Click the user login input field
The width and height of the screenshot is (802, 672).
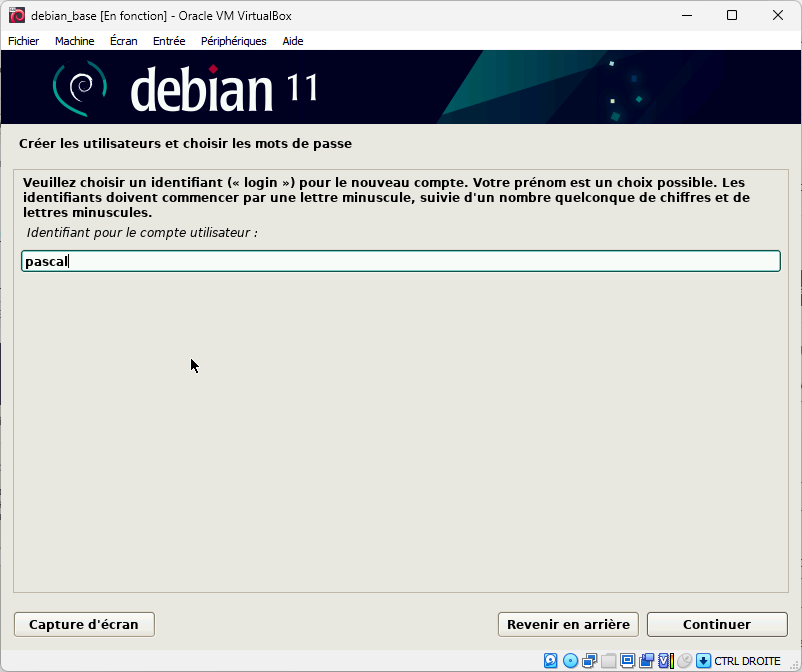click(401, 261)
